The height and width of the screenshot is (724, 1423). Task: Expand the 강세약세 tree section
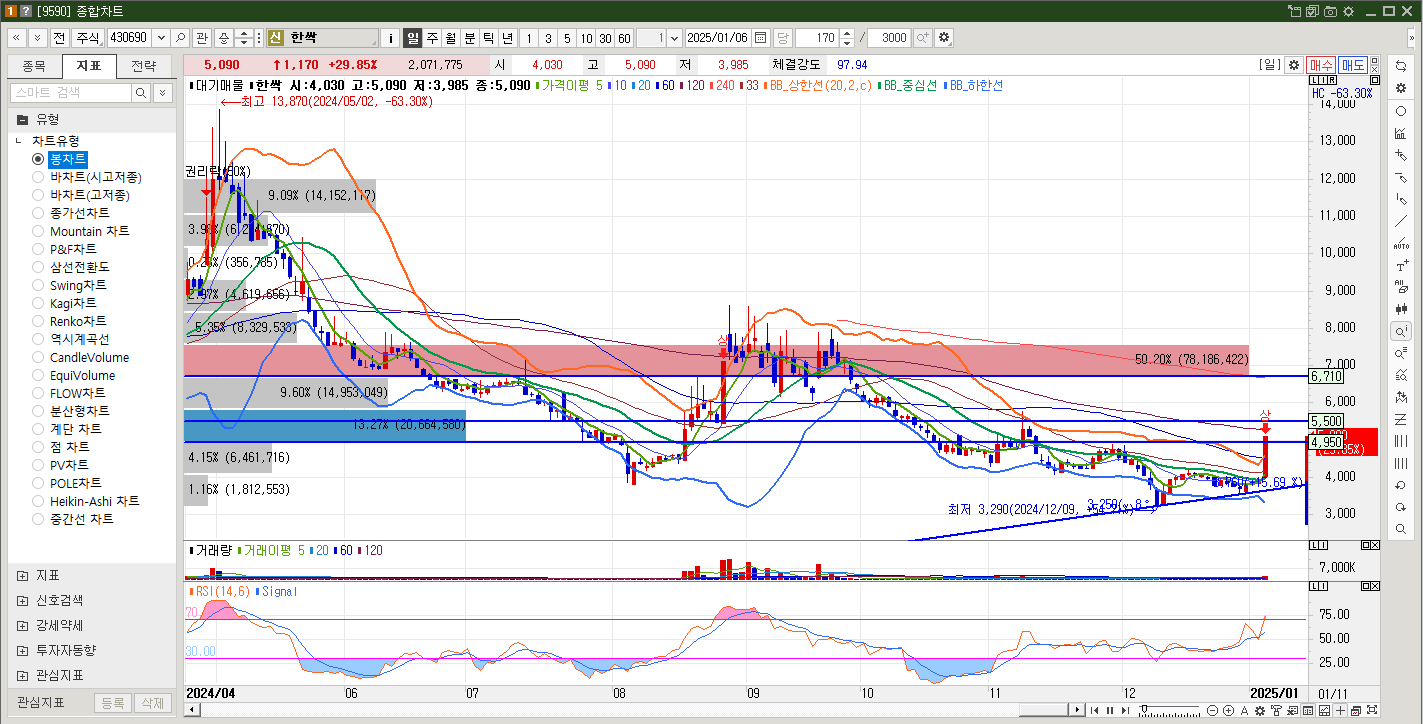(23, 625)
